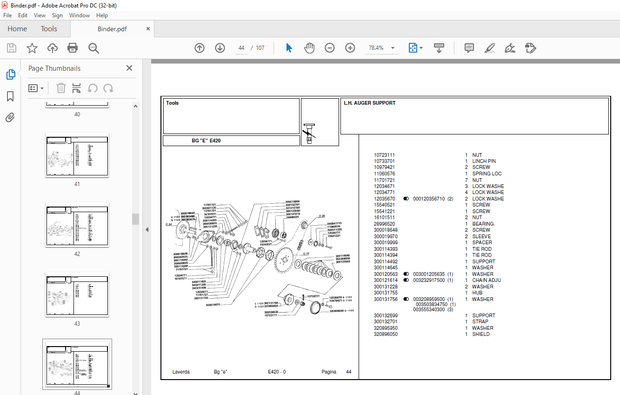
Task: Open the Edit menu
Action: pos(23,15)
